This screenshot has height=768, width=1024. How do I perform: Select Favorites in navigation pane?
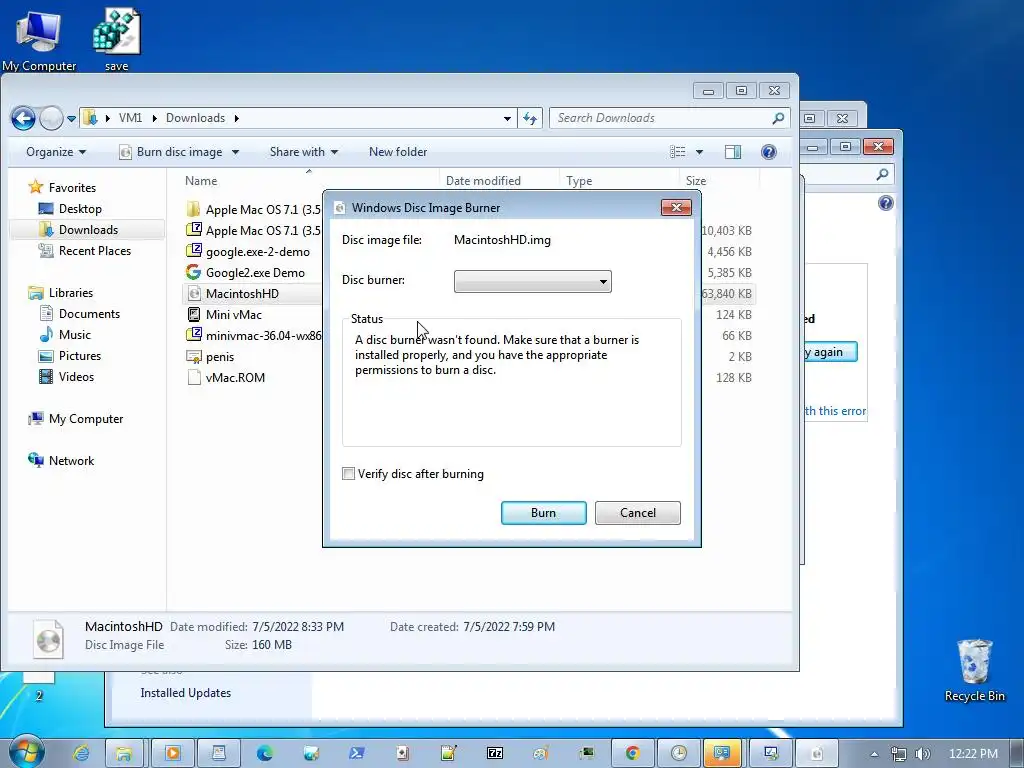72,187
